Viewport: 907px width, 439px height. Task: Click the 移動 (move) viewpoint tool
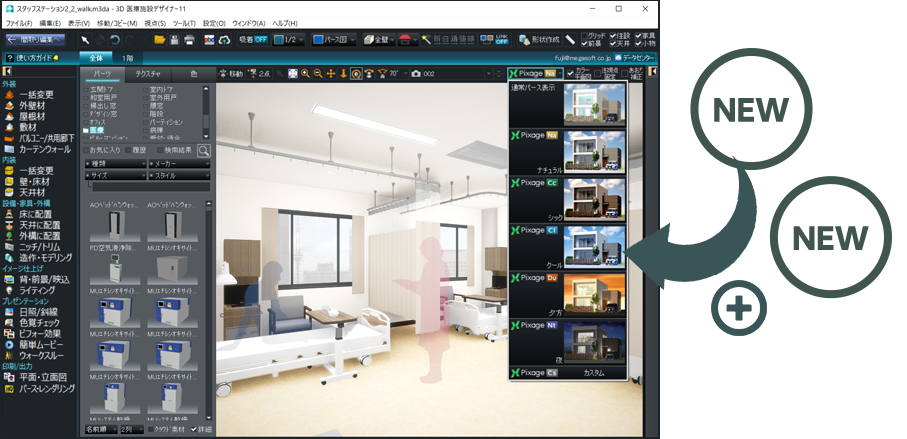click(x=230, y=74)
